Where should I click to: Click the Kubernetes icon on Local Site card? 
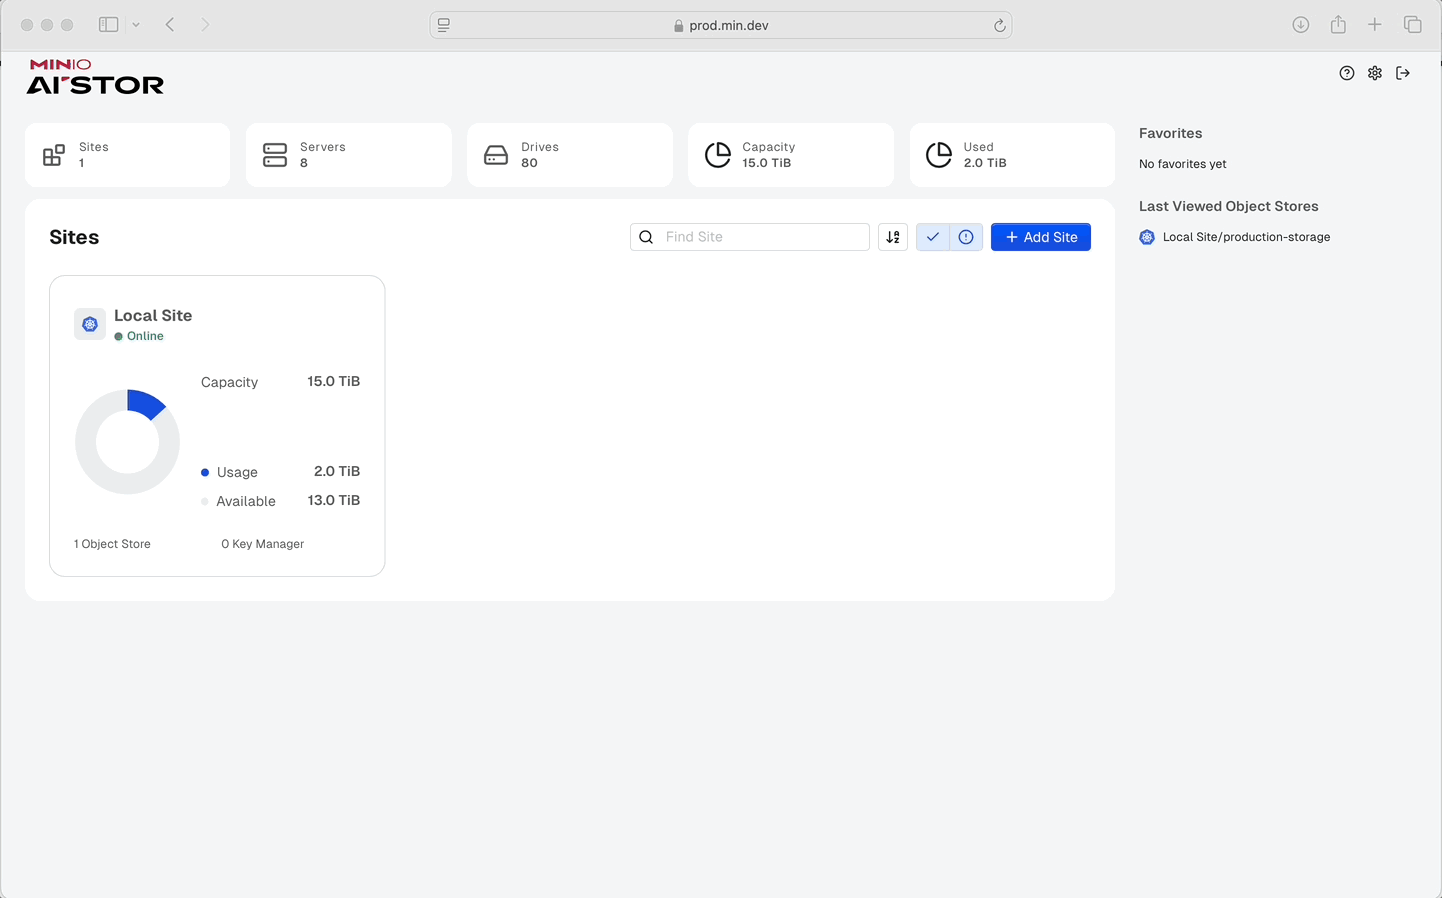[x=90, y=324]
